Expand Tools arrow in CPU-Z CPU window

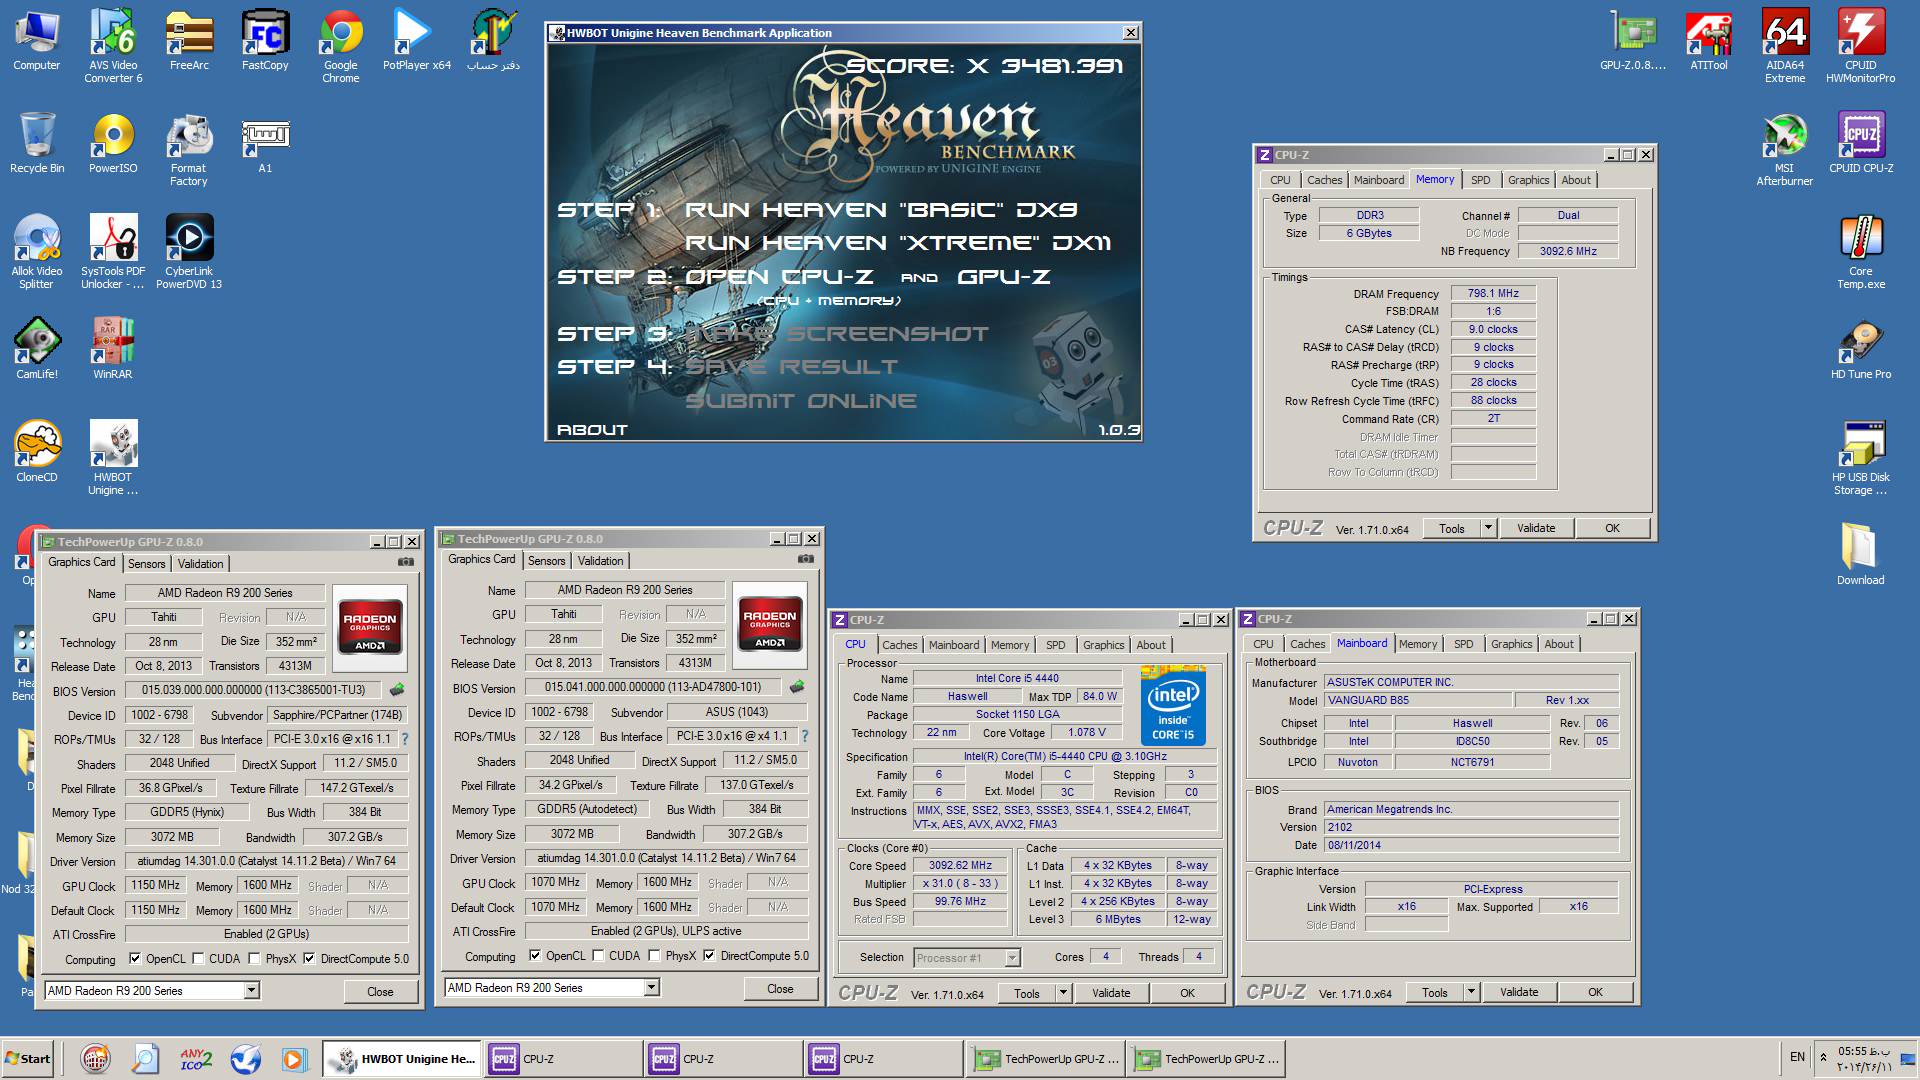tap(1063, 993)
